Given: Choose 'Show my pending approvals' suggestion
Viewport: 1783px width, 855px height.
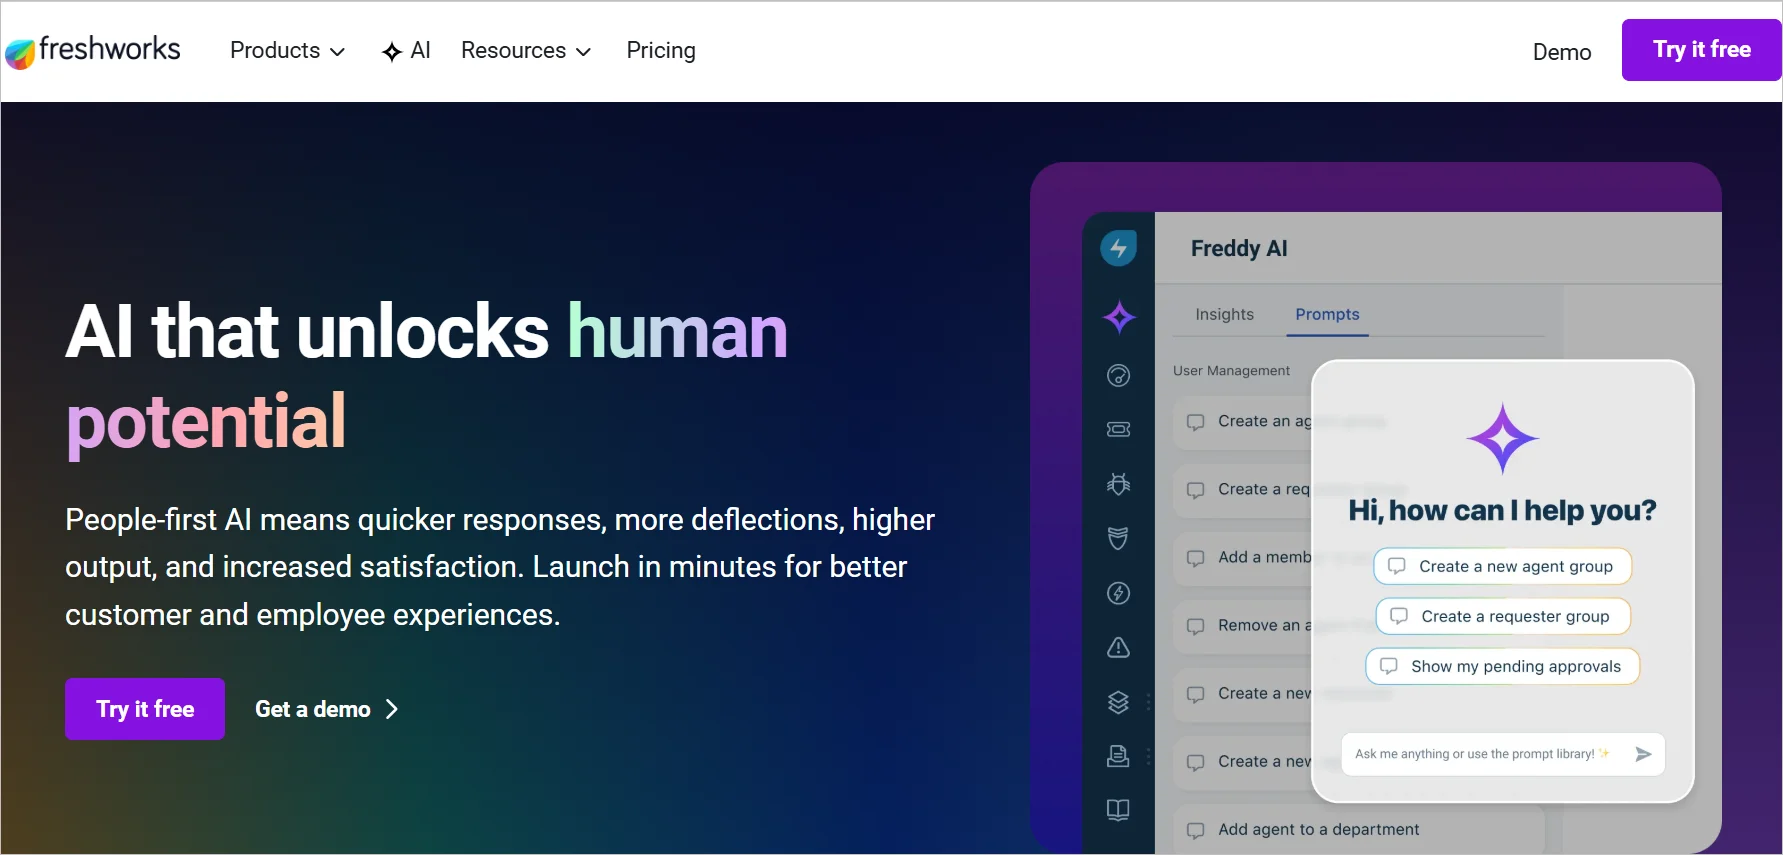Looking at the screenshot, I should 1502,666.
